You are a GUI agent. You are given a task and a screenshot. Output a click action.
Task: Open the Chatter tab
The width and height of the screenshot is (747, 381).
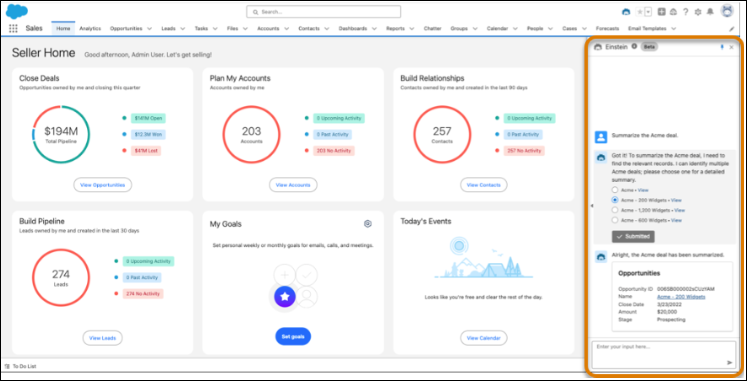tap(433, 29)
